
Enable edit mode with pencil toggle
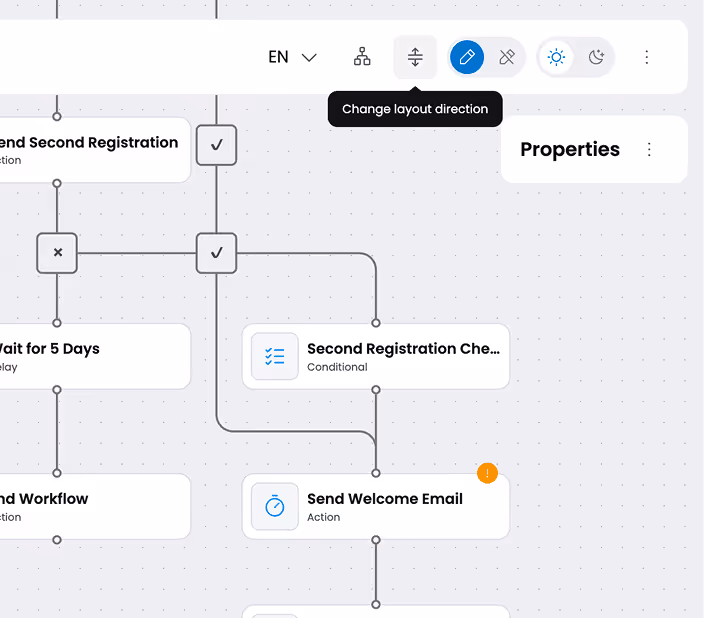(467, 57)
